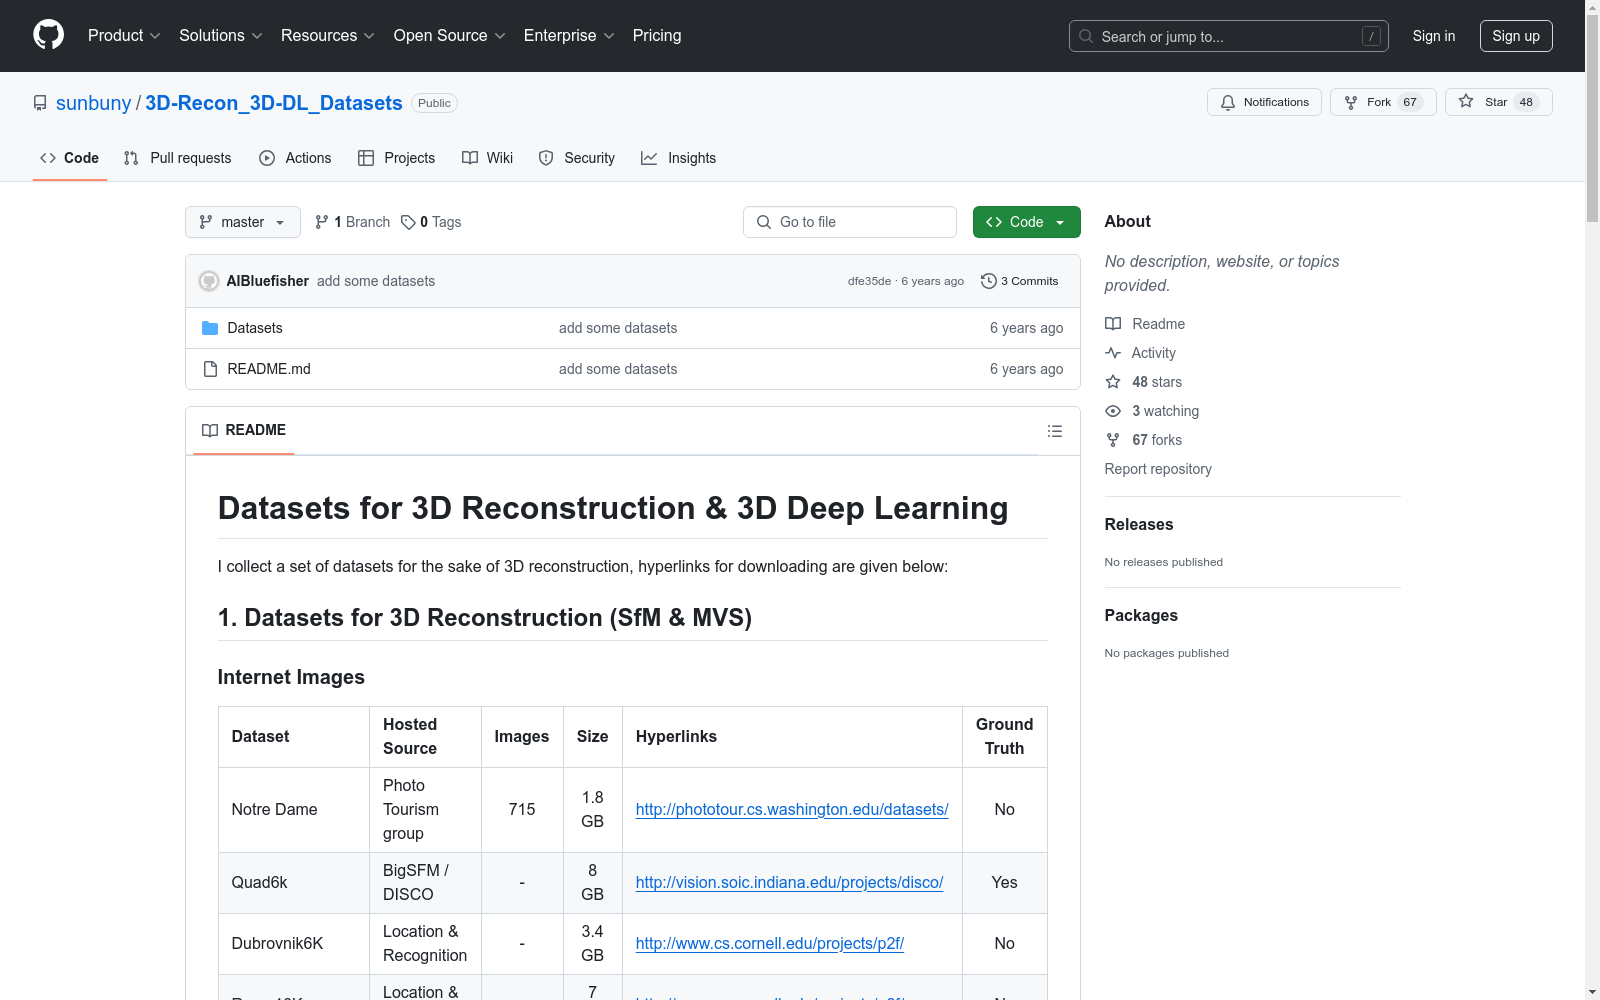Click the 48 star count badge

(x=1526, y=102)
